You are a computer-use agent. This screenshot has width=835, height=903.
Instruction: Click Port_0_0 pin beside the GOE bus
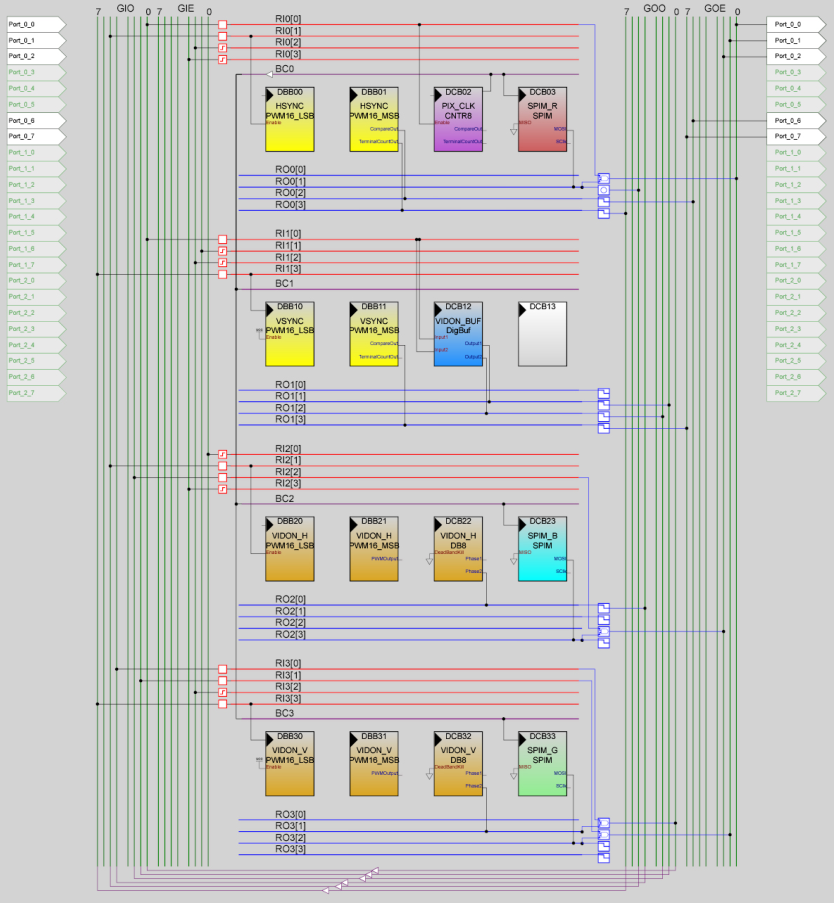pyautogui.click(x=796, y=24)
